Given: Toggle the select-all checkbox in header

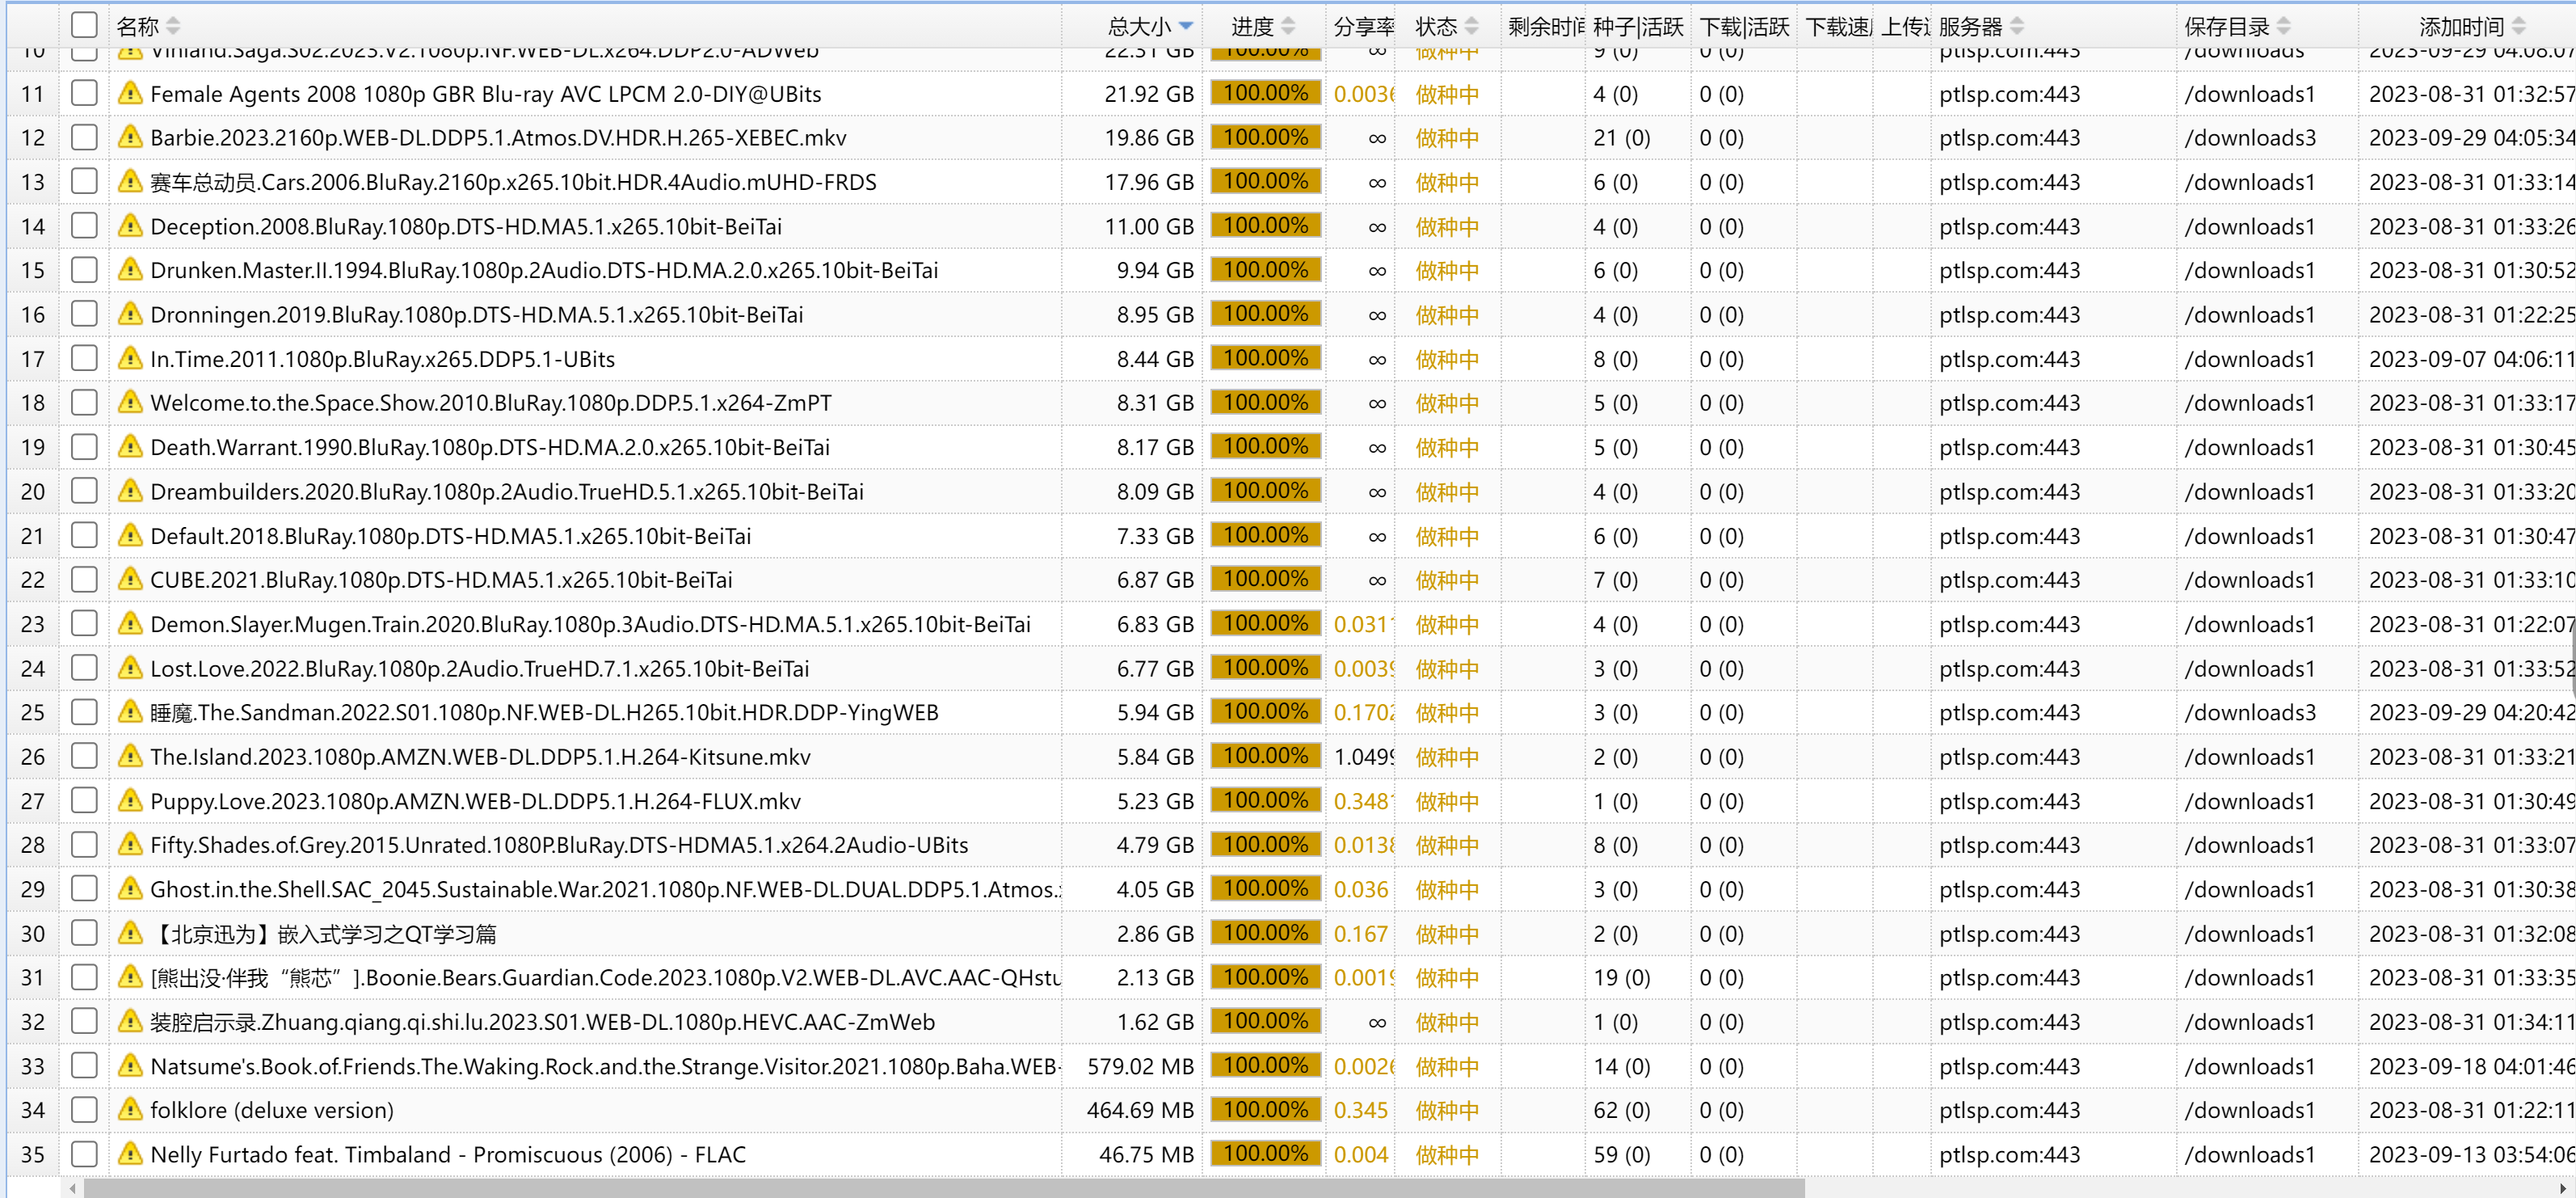Looking at the screenshot, I should click(85, 26).
